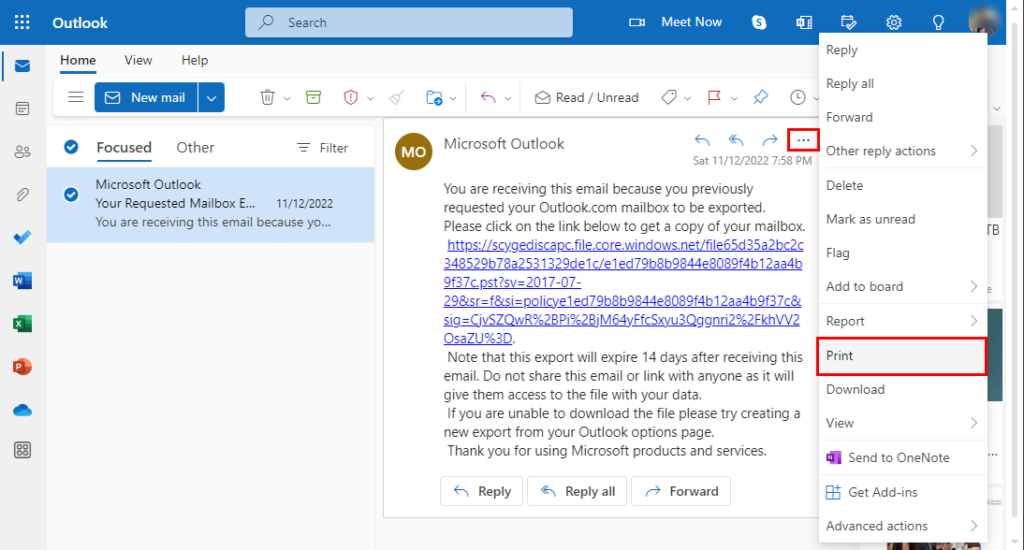Click the Pin icon in toolbar

pyautogui.click(x=760, y=97)
